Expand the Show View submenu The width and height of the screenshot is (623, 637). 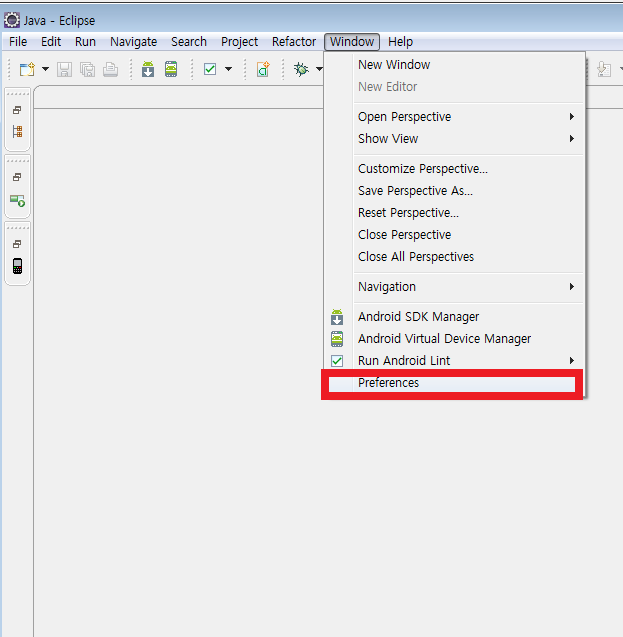(x=455, y=139)
